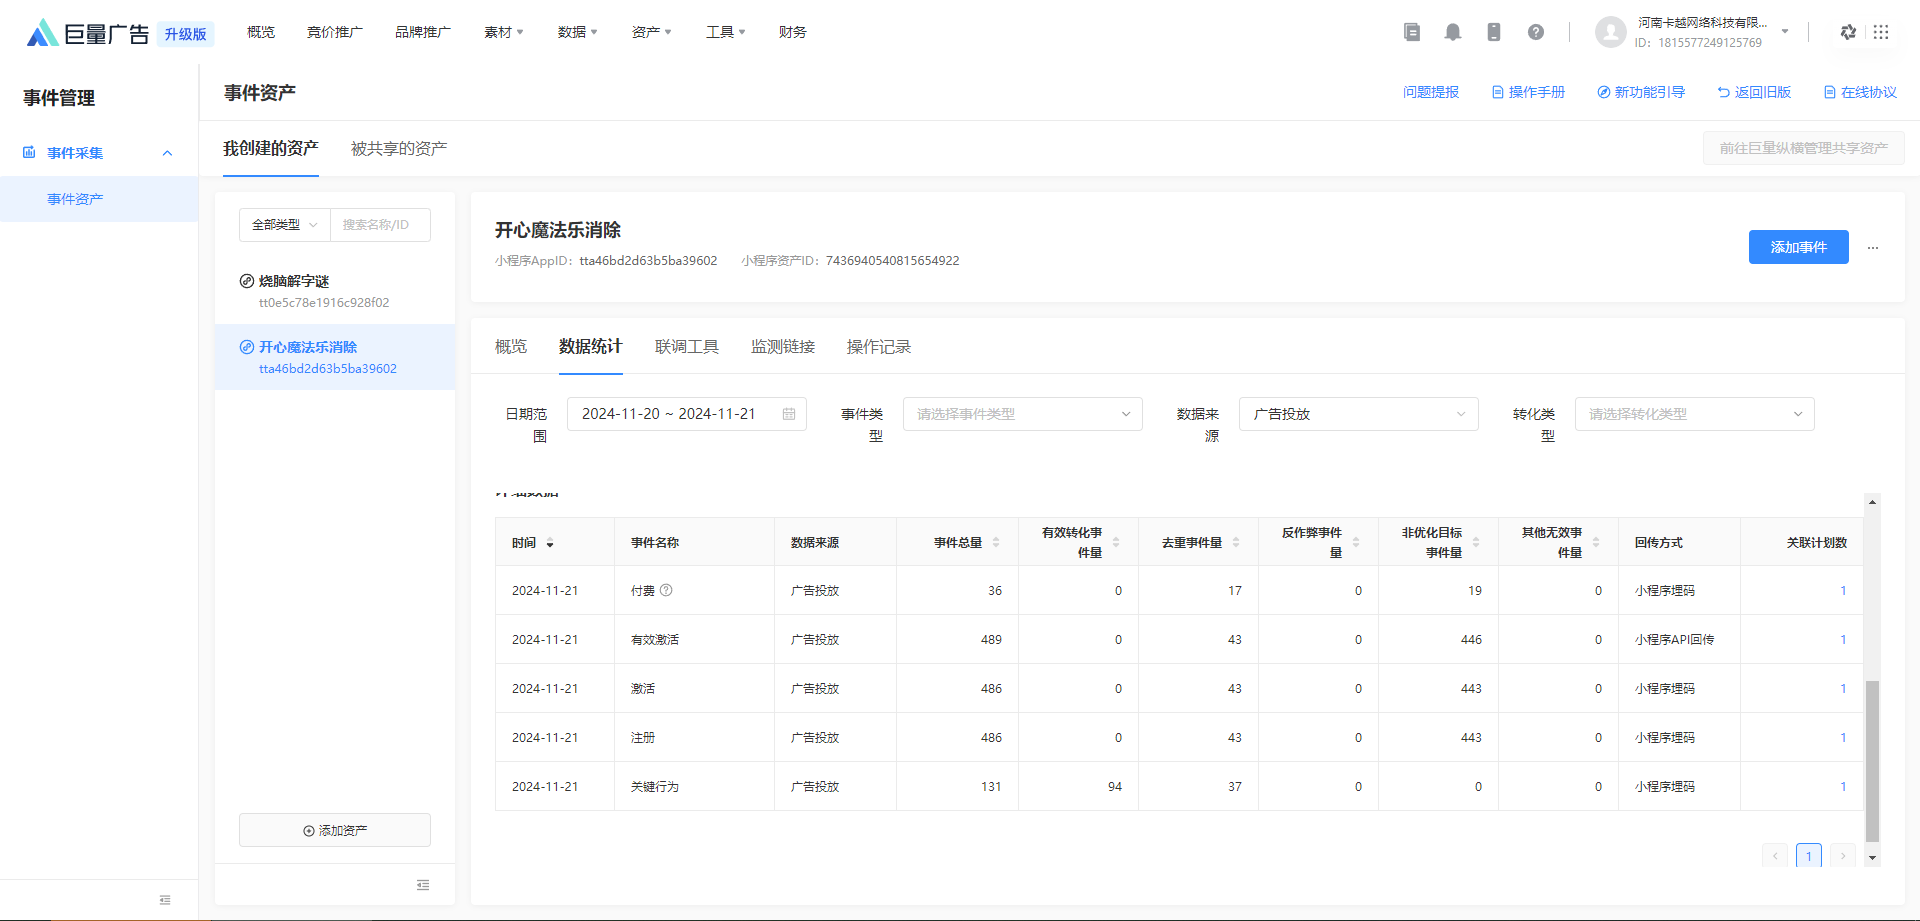Open 在线协议 link
This screenshot has height=921, width=1920.
click(x=1861, y=92)
